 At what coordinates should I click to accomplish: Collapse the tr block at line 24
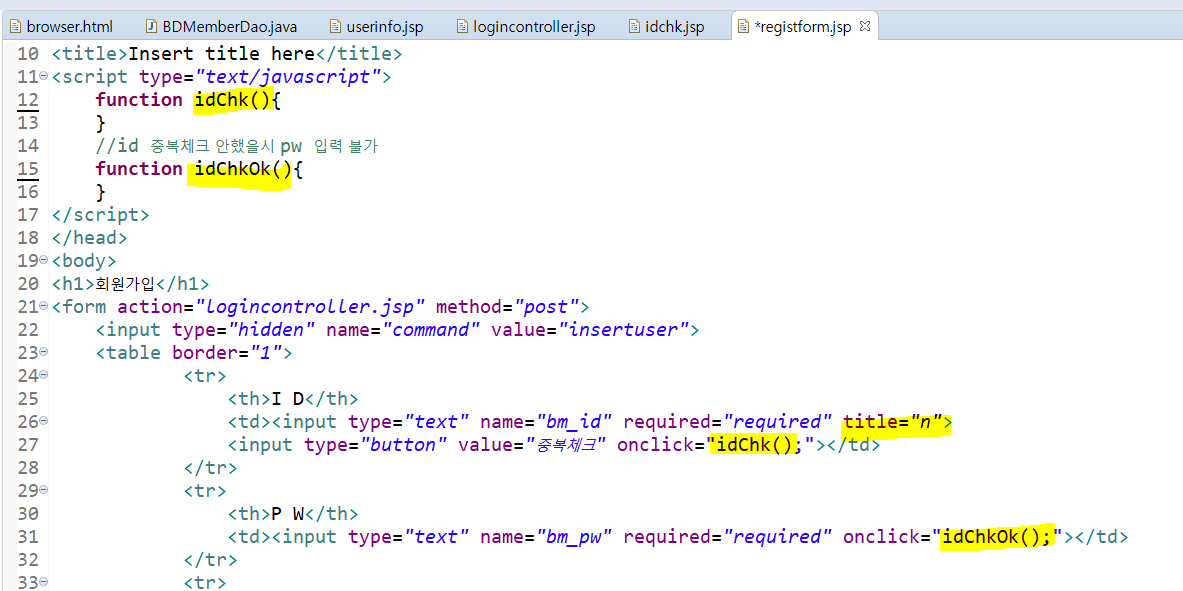[44, 376]
